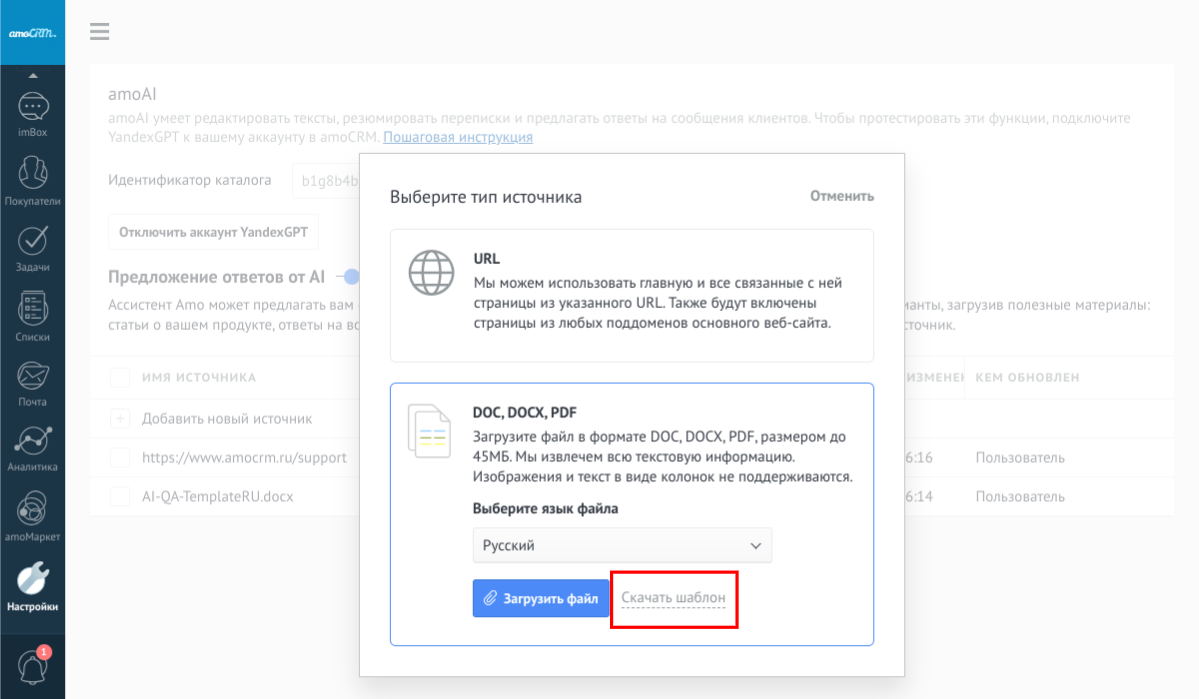The width and height of the screenshot is (1199, 699).
Task: Select the URL source type option
Action: click(x=631, y=295)
